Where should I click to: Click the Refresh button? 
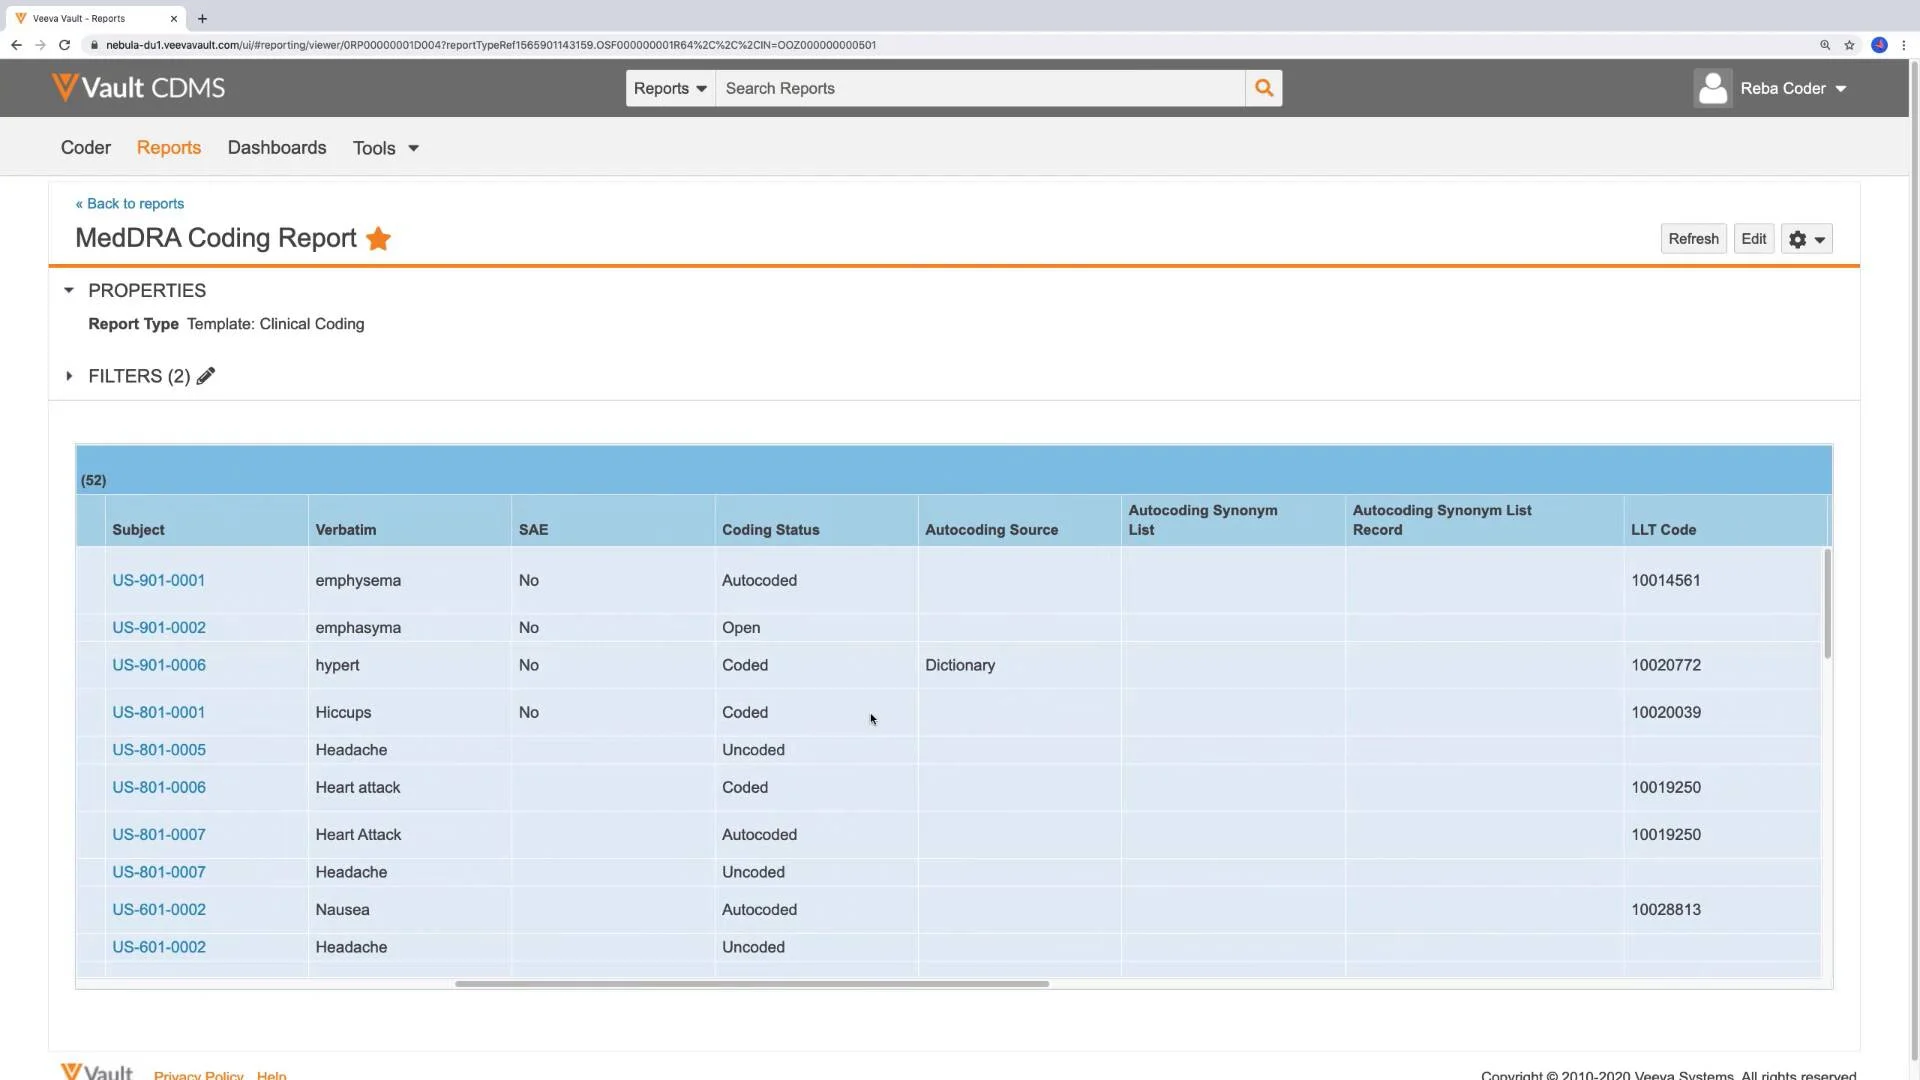[1693, 239]
